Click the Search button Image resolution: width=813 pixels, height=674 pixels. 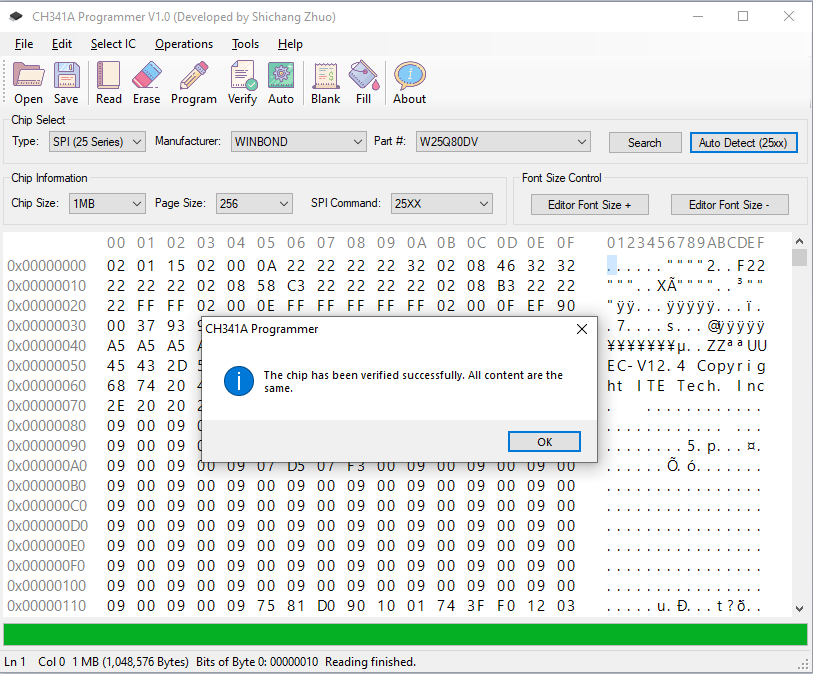[645, 143]
